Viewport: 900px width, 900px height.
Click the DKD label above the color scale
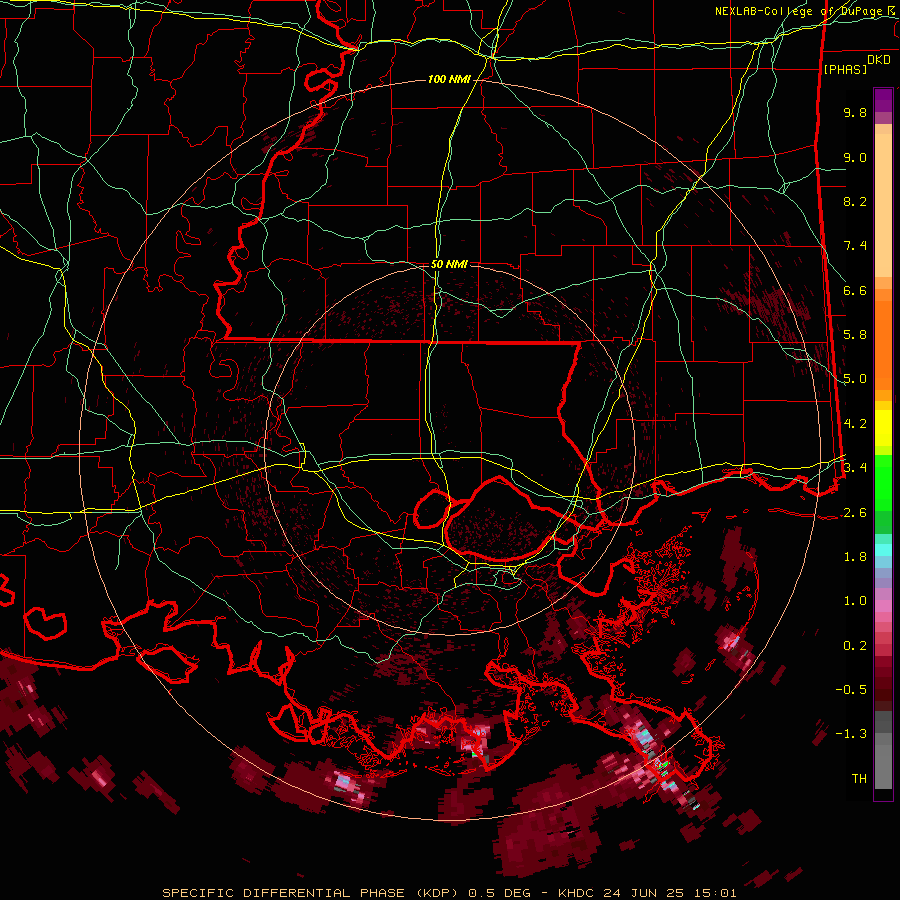point(879,60)
